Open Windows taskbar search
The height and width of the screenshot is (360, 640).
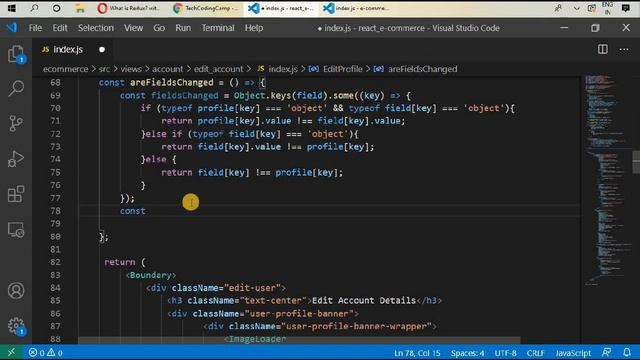click(x=34, y=8)
